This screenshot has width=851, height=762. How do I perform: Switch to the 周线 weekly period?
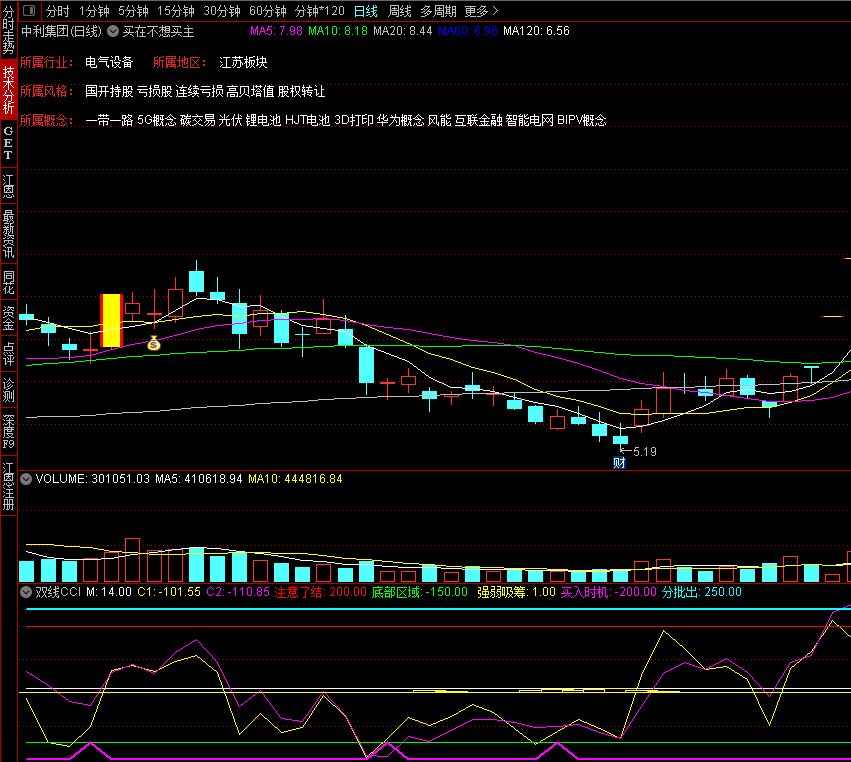point(400,11)
